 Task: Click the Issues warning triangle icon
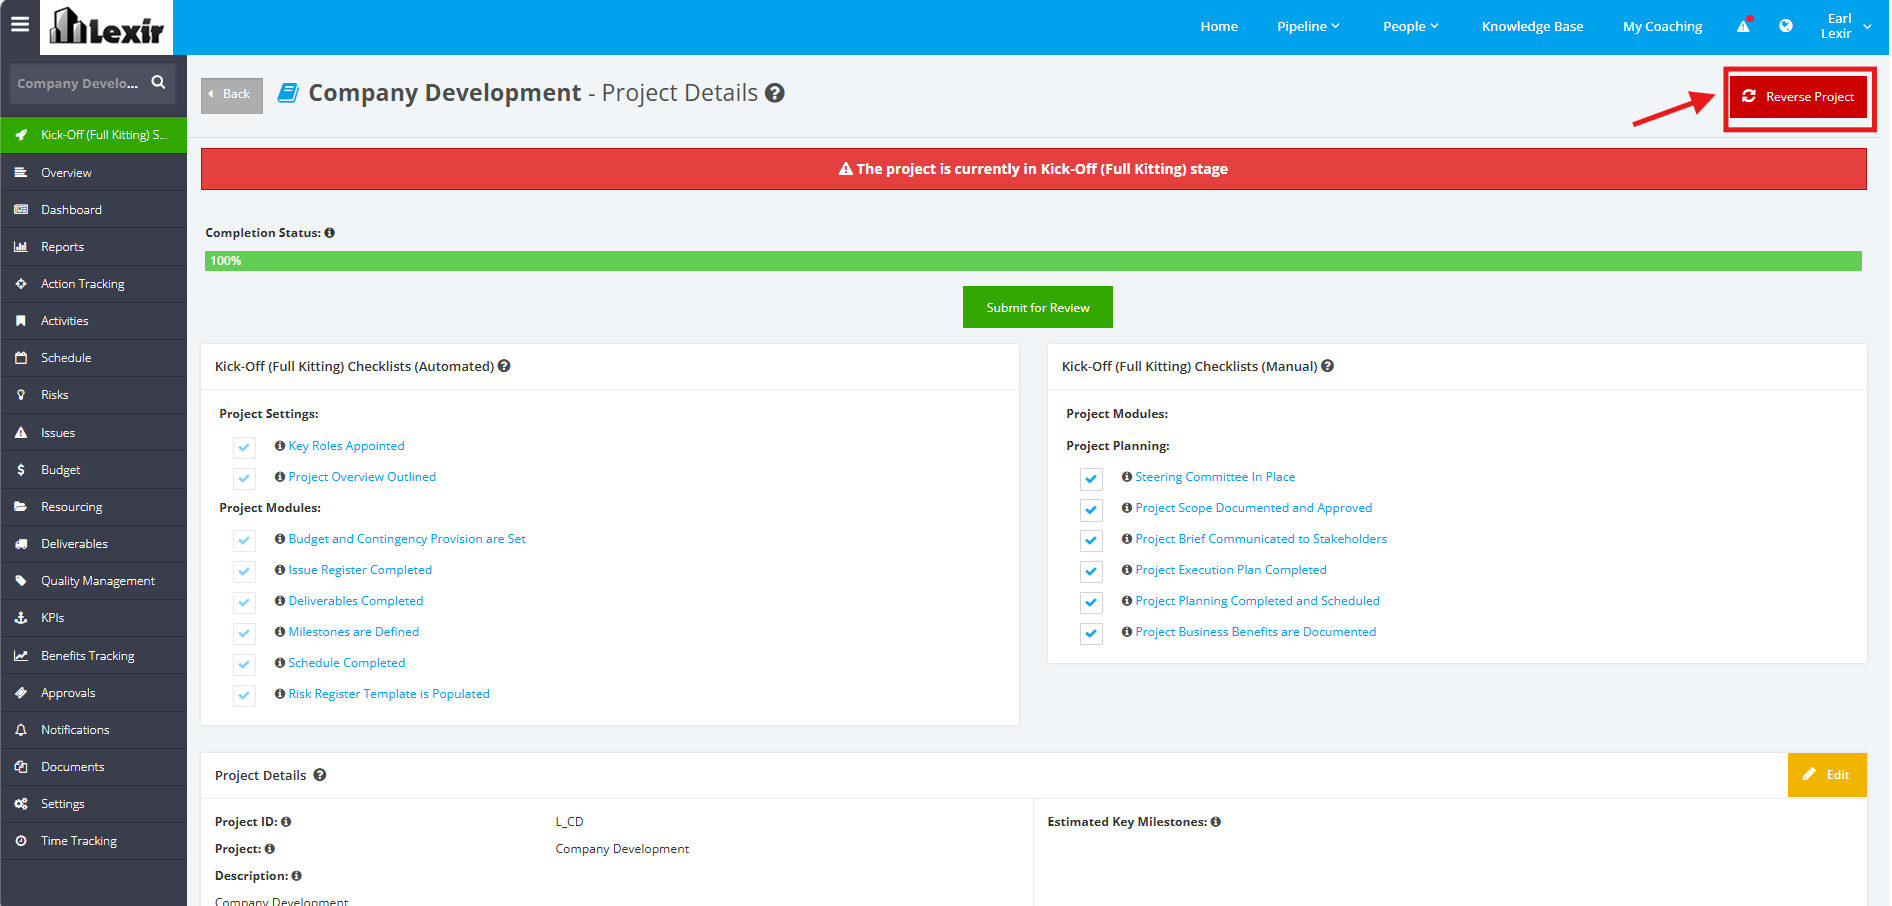point(21,433)
